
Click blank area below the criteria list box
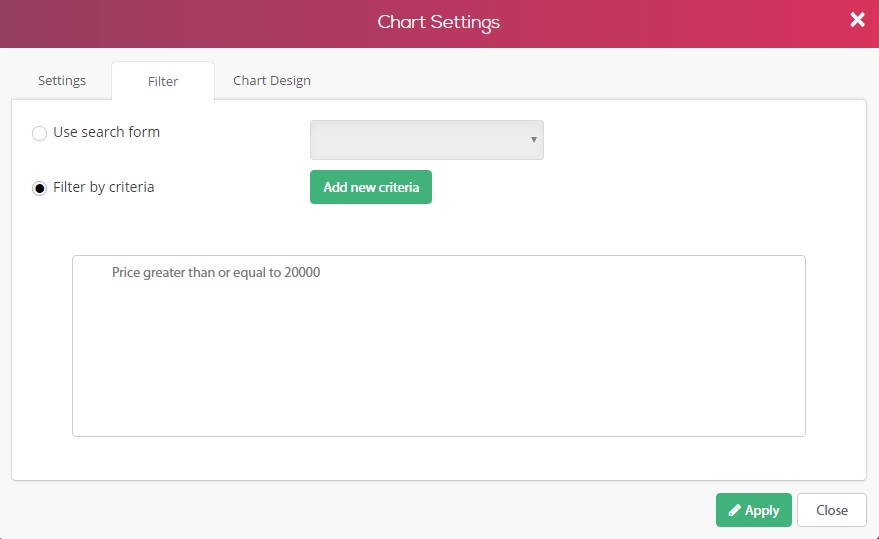click(438, 458)
